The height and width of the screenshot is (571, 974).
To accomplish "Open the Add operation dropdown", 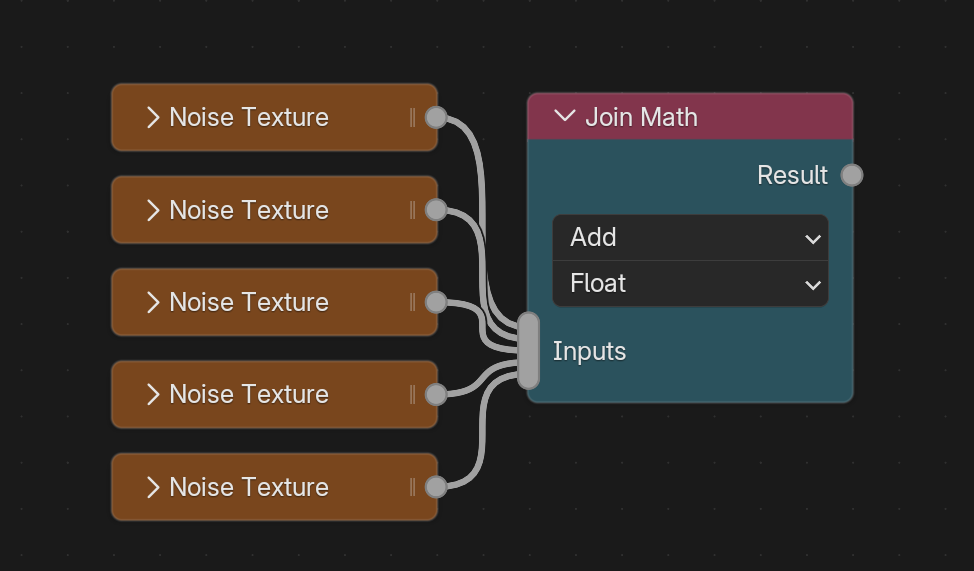I will point(690,237).
